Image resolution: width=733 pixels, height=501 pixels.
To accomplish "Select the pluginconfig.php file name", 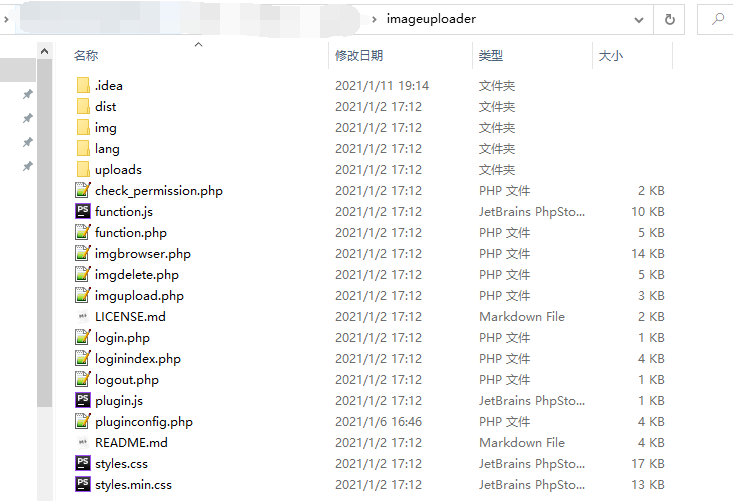I will [144, 422].
